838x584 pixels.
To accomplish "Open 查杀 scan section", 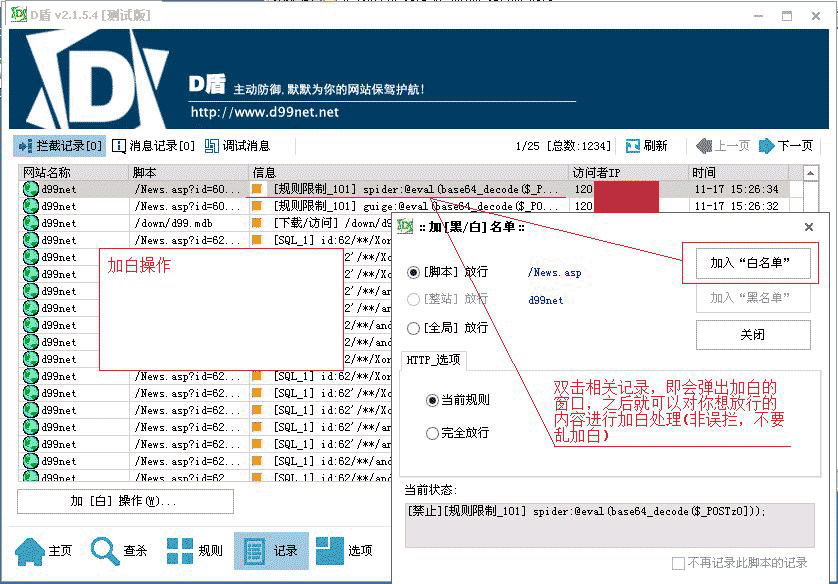I will click(119, 551).
